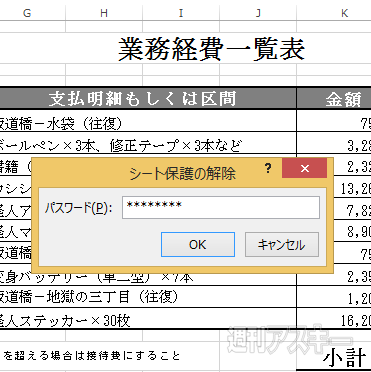Select the amount cell starting 2,32
371x372 pixels.
pyautogui.click(x=353, y=165)
